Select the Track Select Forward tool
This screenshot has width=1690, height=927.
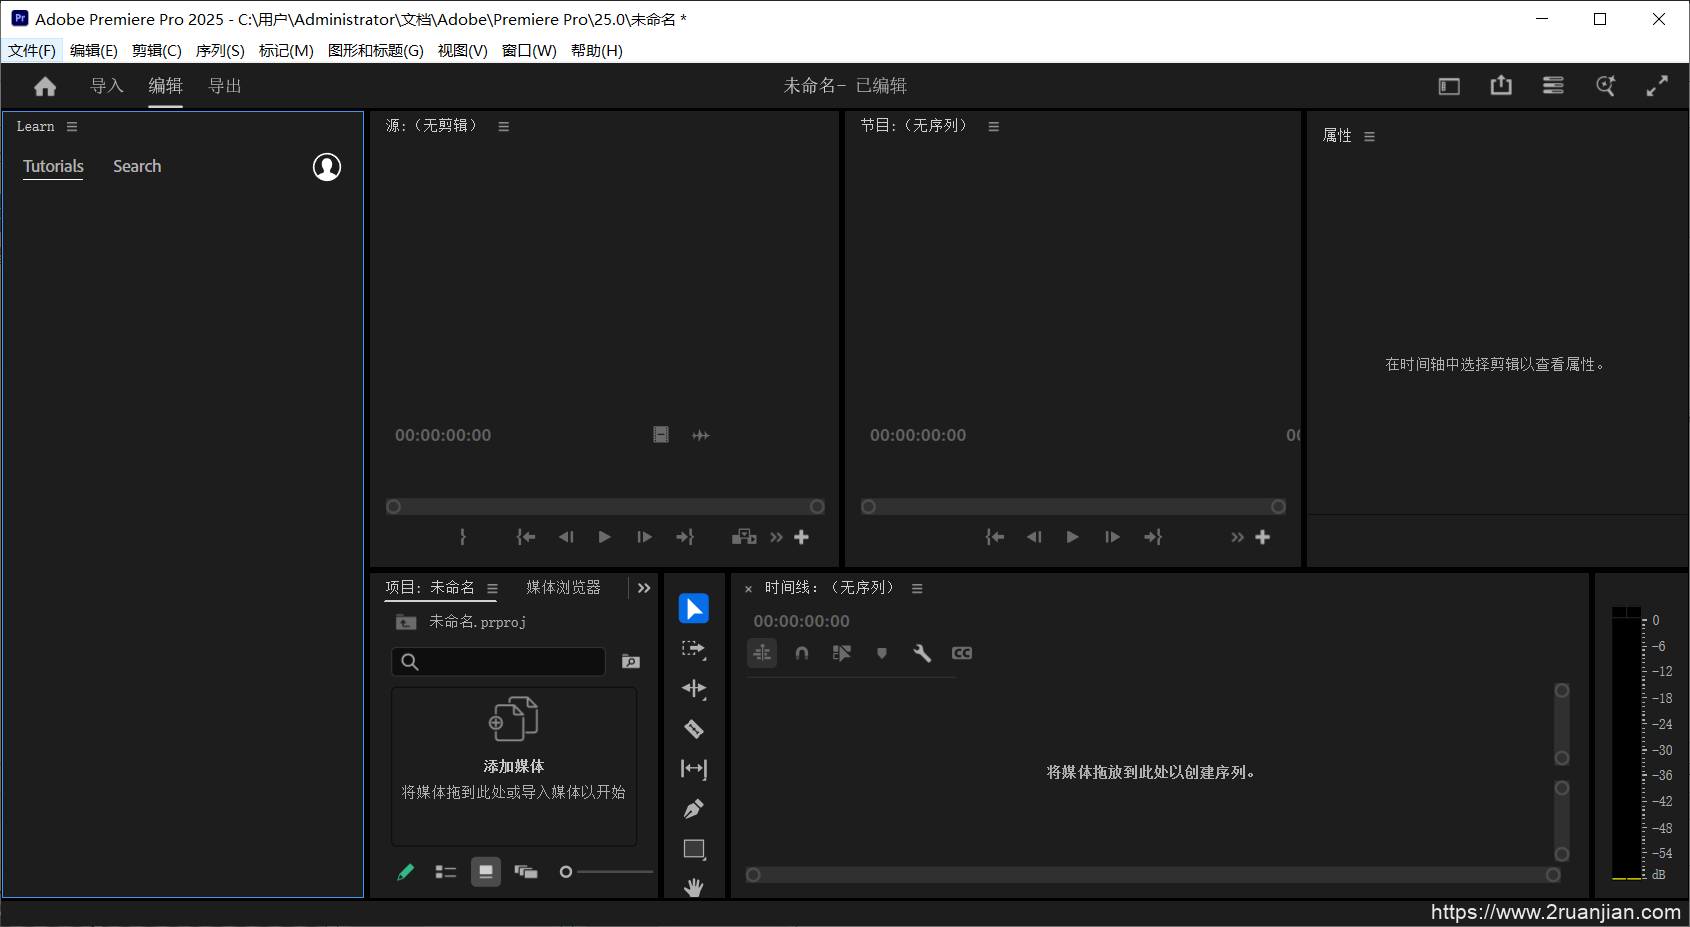pyautogui.click(x=694, y=649)
